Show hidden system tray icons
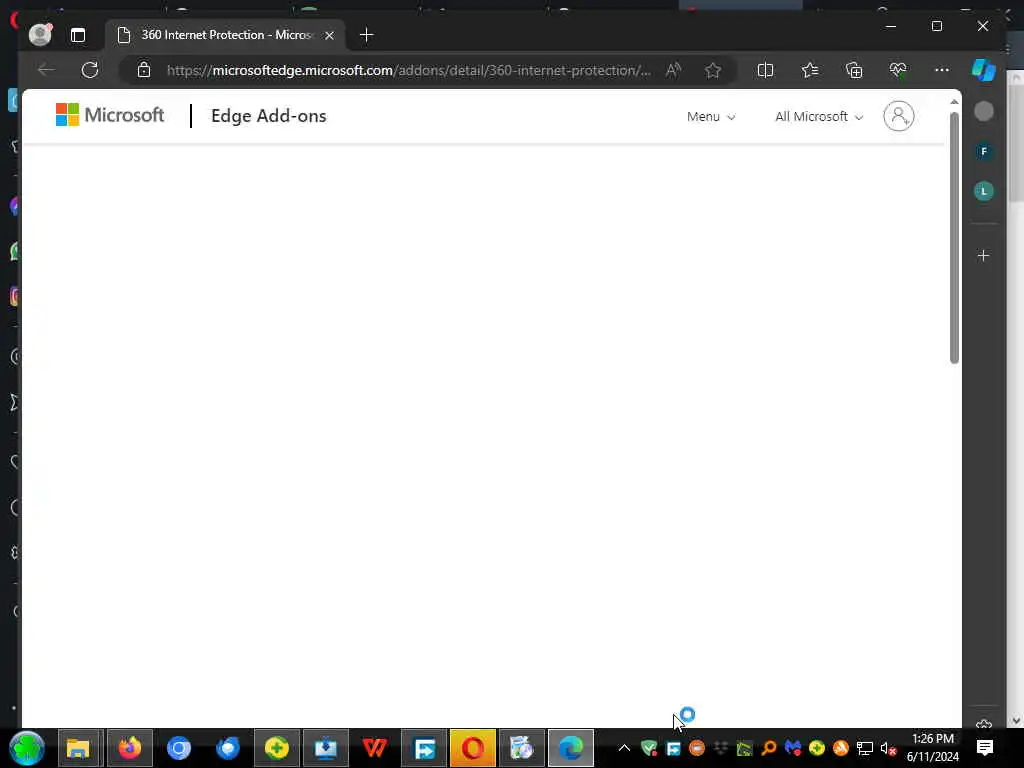The width and height of the screenshot is (1024, 768). pos(624,748)
